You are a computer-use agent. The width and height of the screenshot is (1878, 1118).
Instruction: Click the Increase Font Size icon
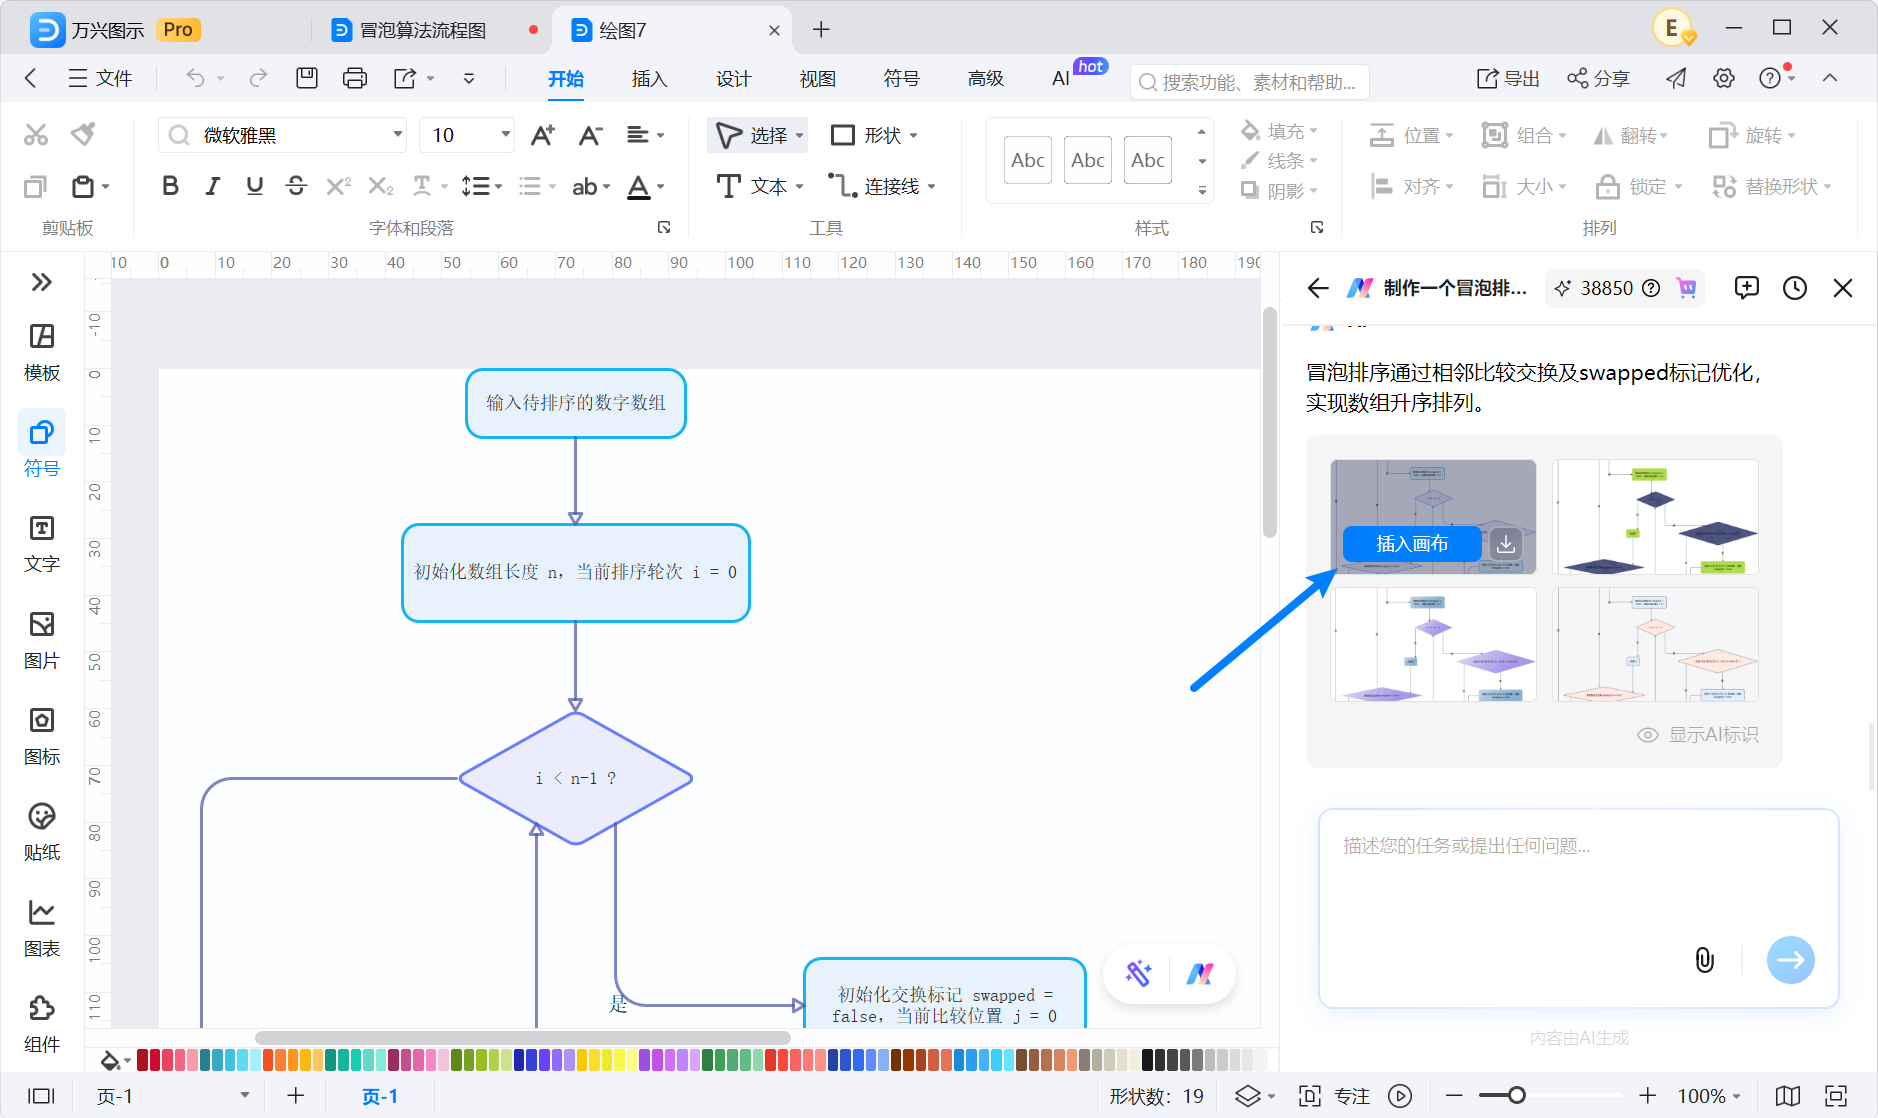pos(543,135)
